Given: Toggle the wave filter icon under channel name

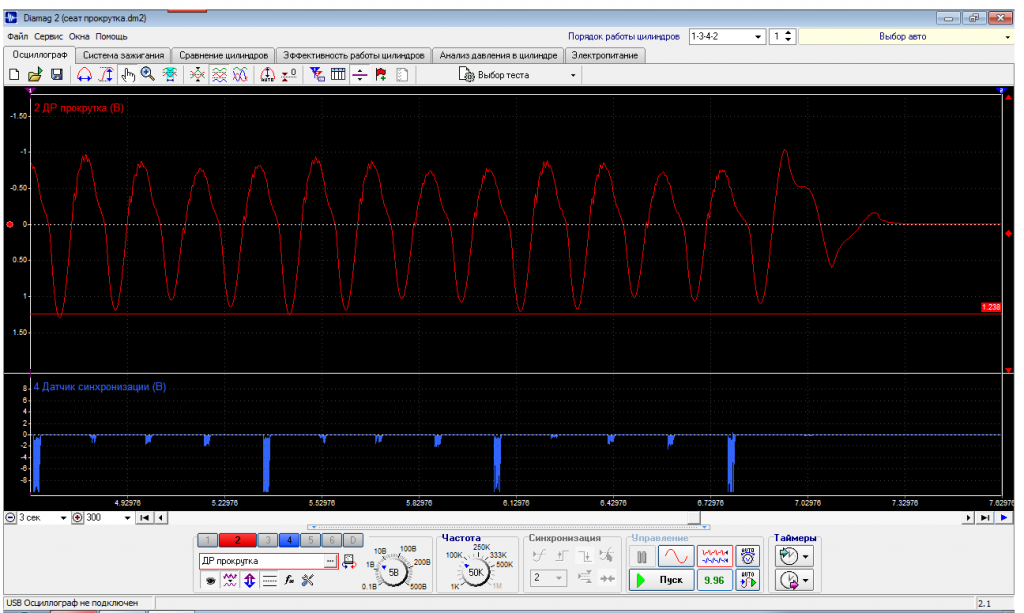Looking at the screenshot, I should click(230, 580).
